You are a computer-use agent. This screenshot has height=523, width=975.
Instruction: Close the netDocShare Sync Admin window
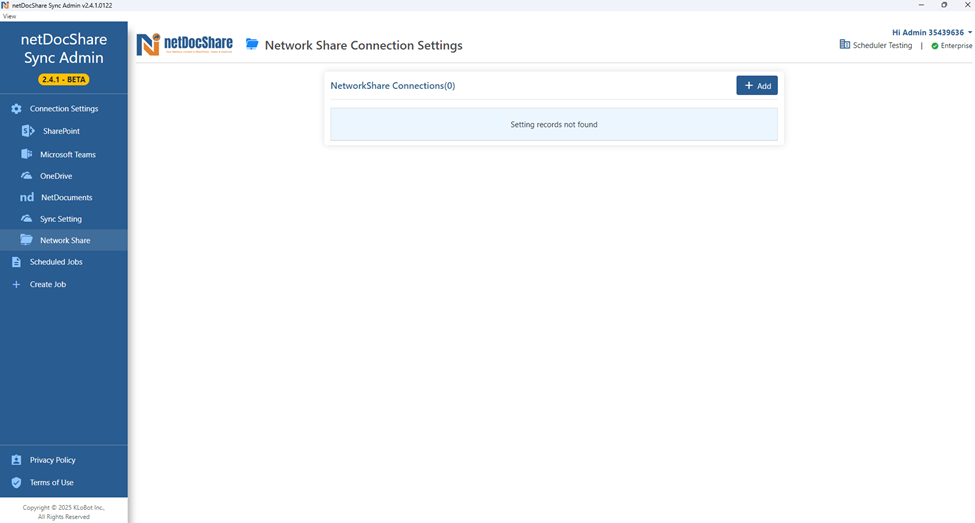coord(967,5)
